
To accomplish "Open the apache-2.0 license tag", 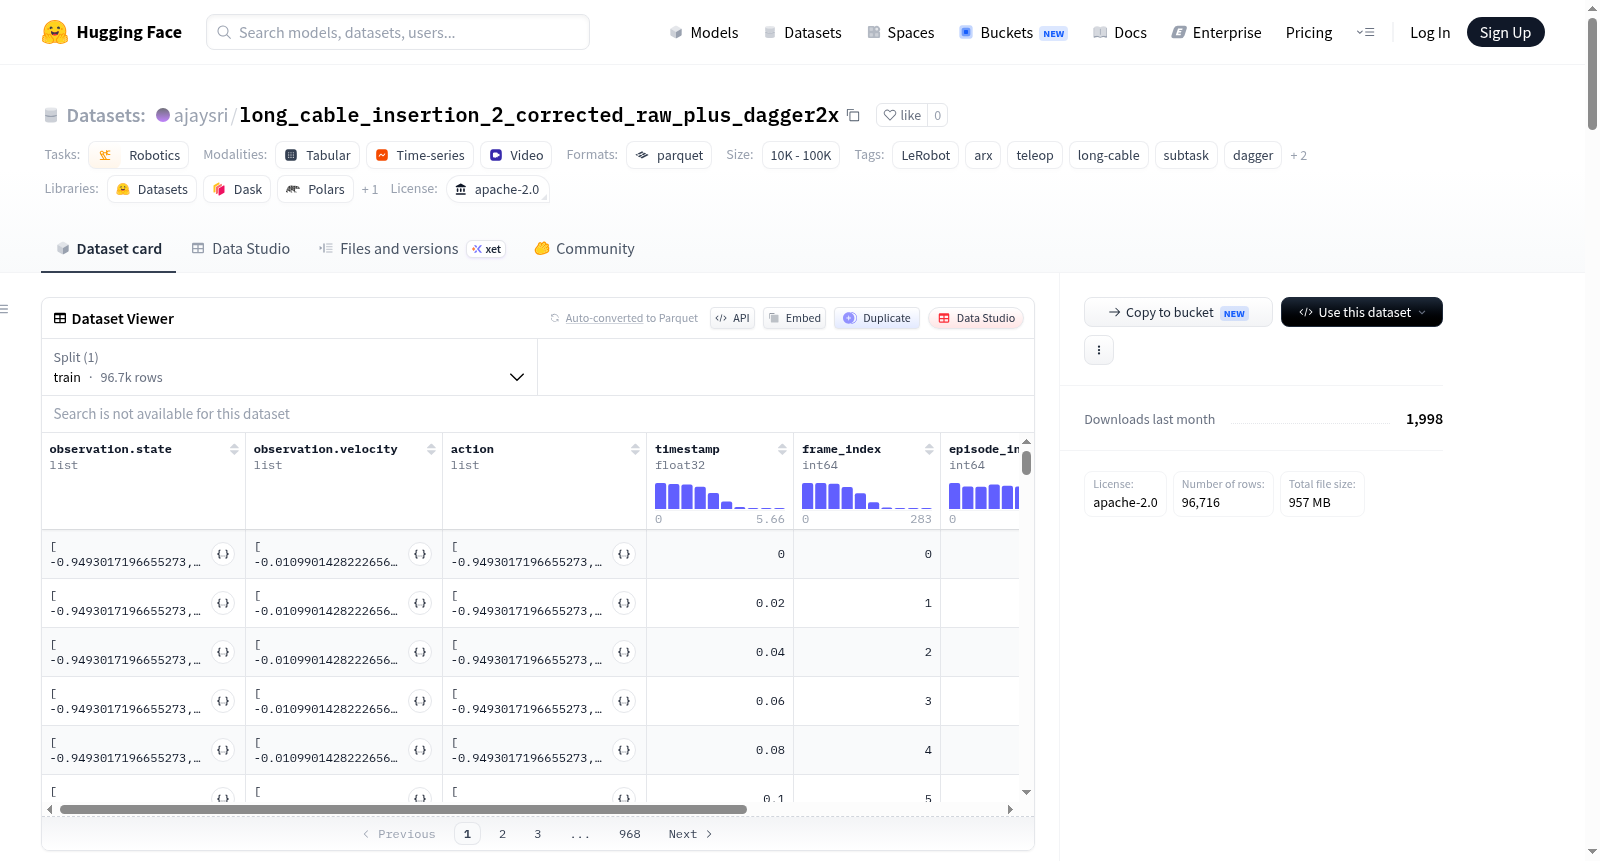I will [x=497, y=189].
